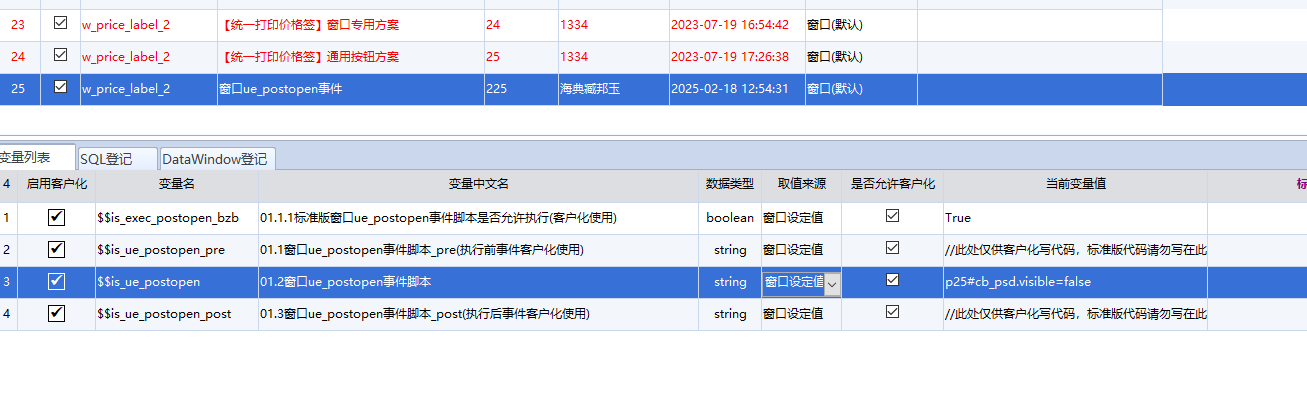Screen dimensions: 1307x420
Task: Uncheck 启用客户化 for $$is_ue_postopen row
Action: point(57,281)
